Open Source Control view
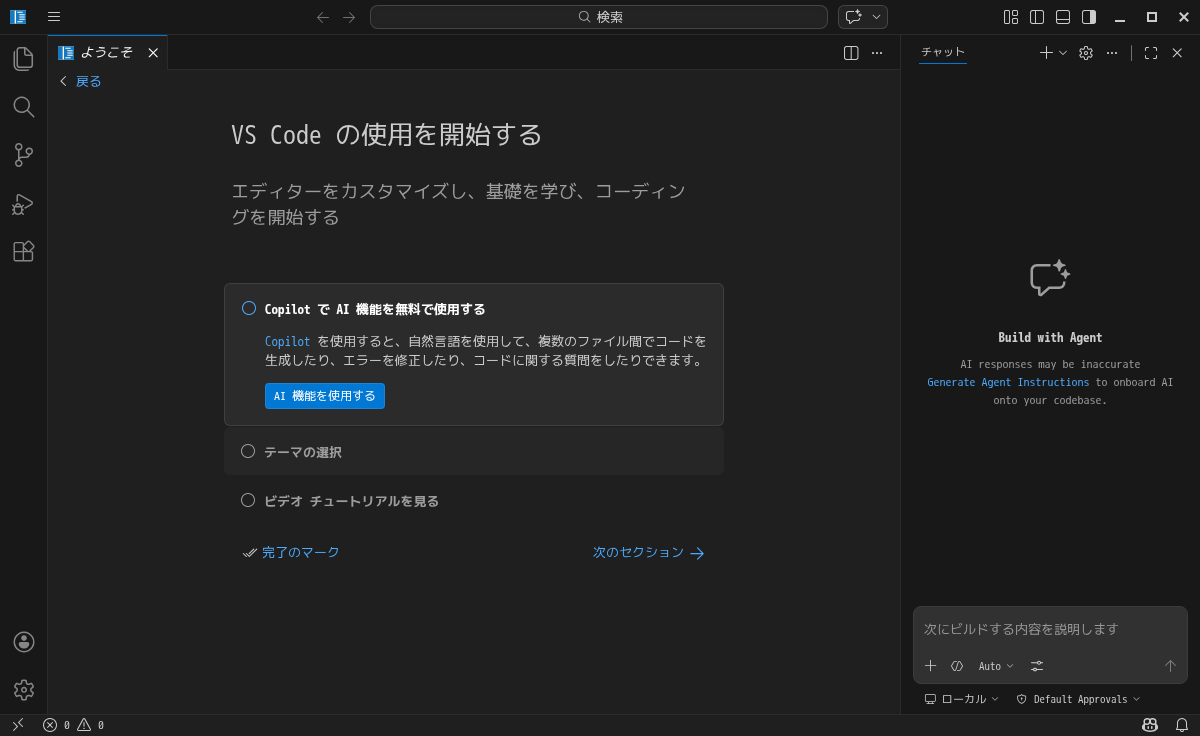Image resolution: width=1200 pixels, height=736 pixels. pyautogui.click(x=24, y=155)
